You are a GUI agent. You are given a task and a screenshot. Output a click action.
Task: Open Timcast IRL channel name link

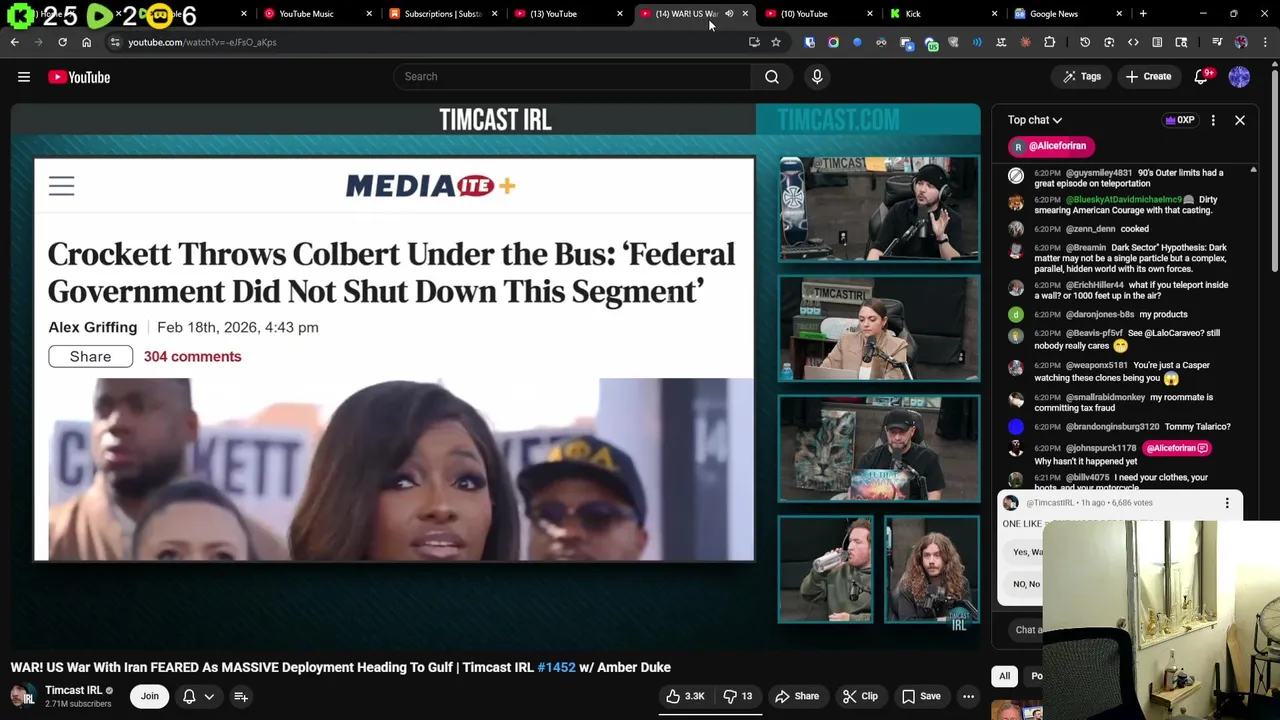[73, 690]
